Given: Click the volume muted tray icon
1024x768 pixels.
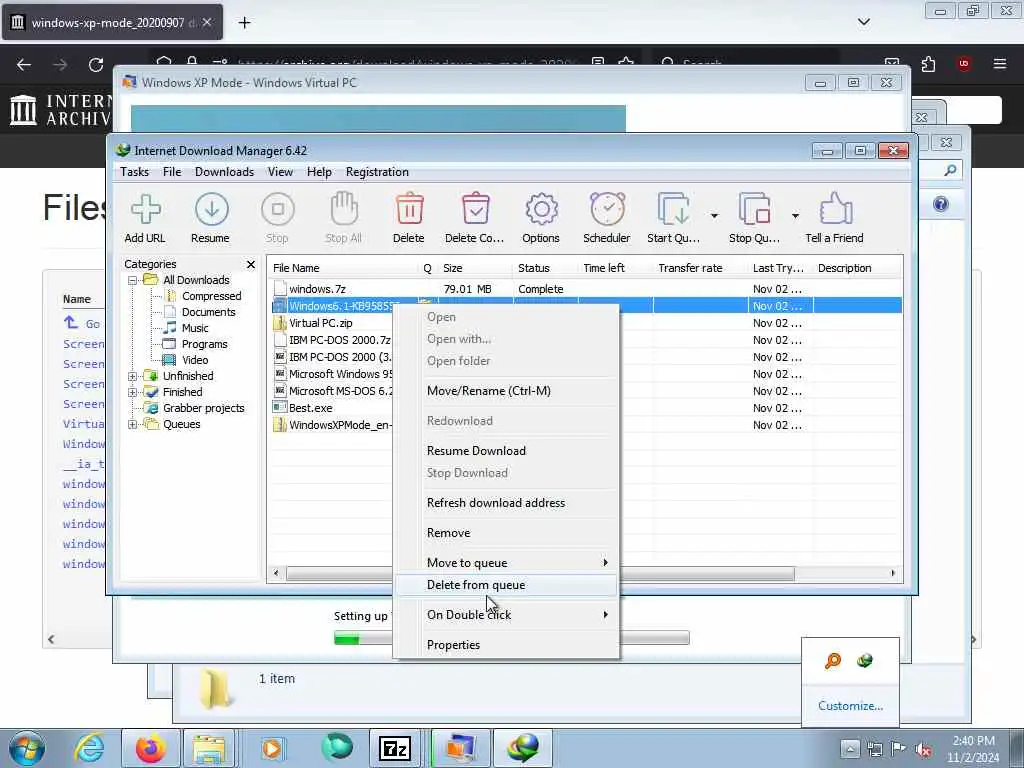Looking at the screenshot, I should (x=923, y=749).
